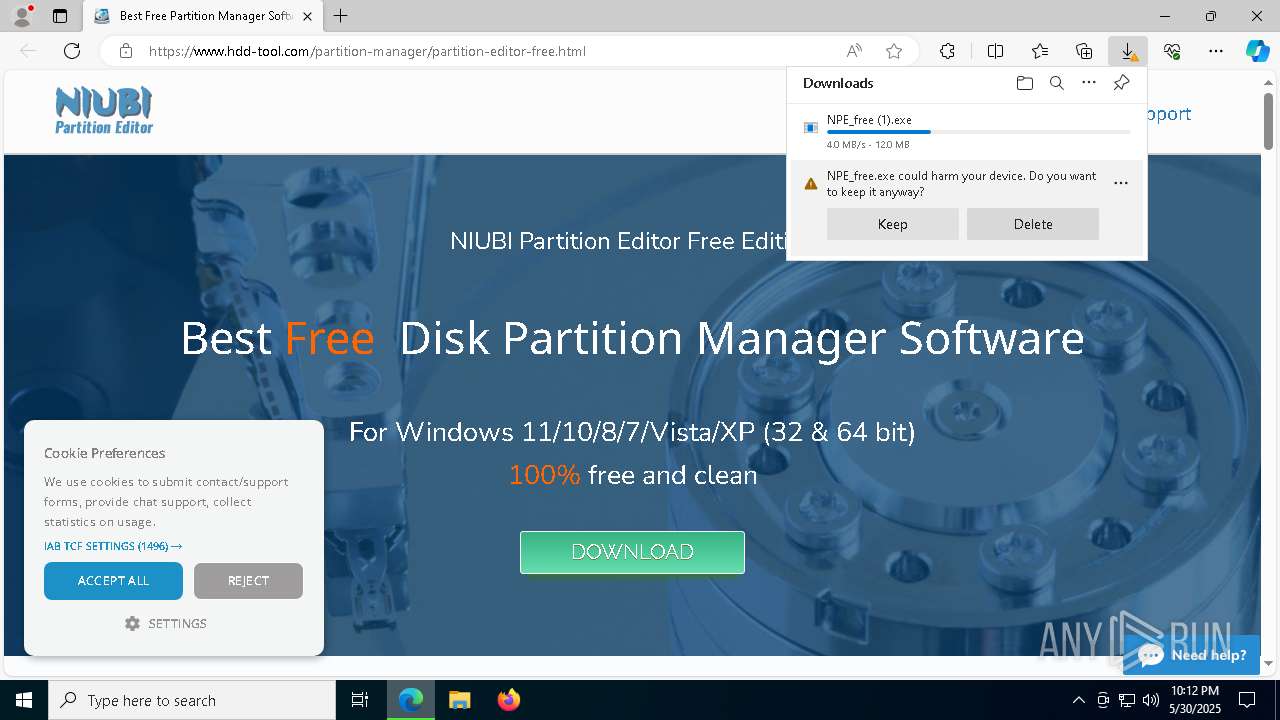The image size is (1280, 720).
Task: Keep the flagged NPE_free.exe file
Action: pos(893,224)
